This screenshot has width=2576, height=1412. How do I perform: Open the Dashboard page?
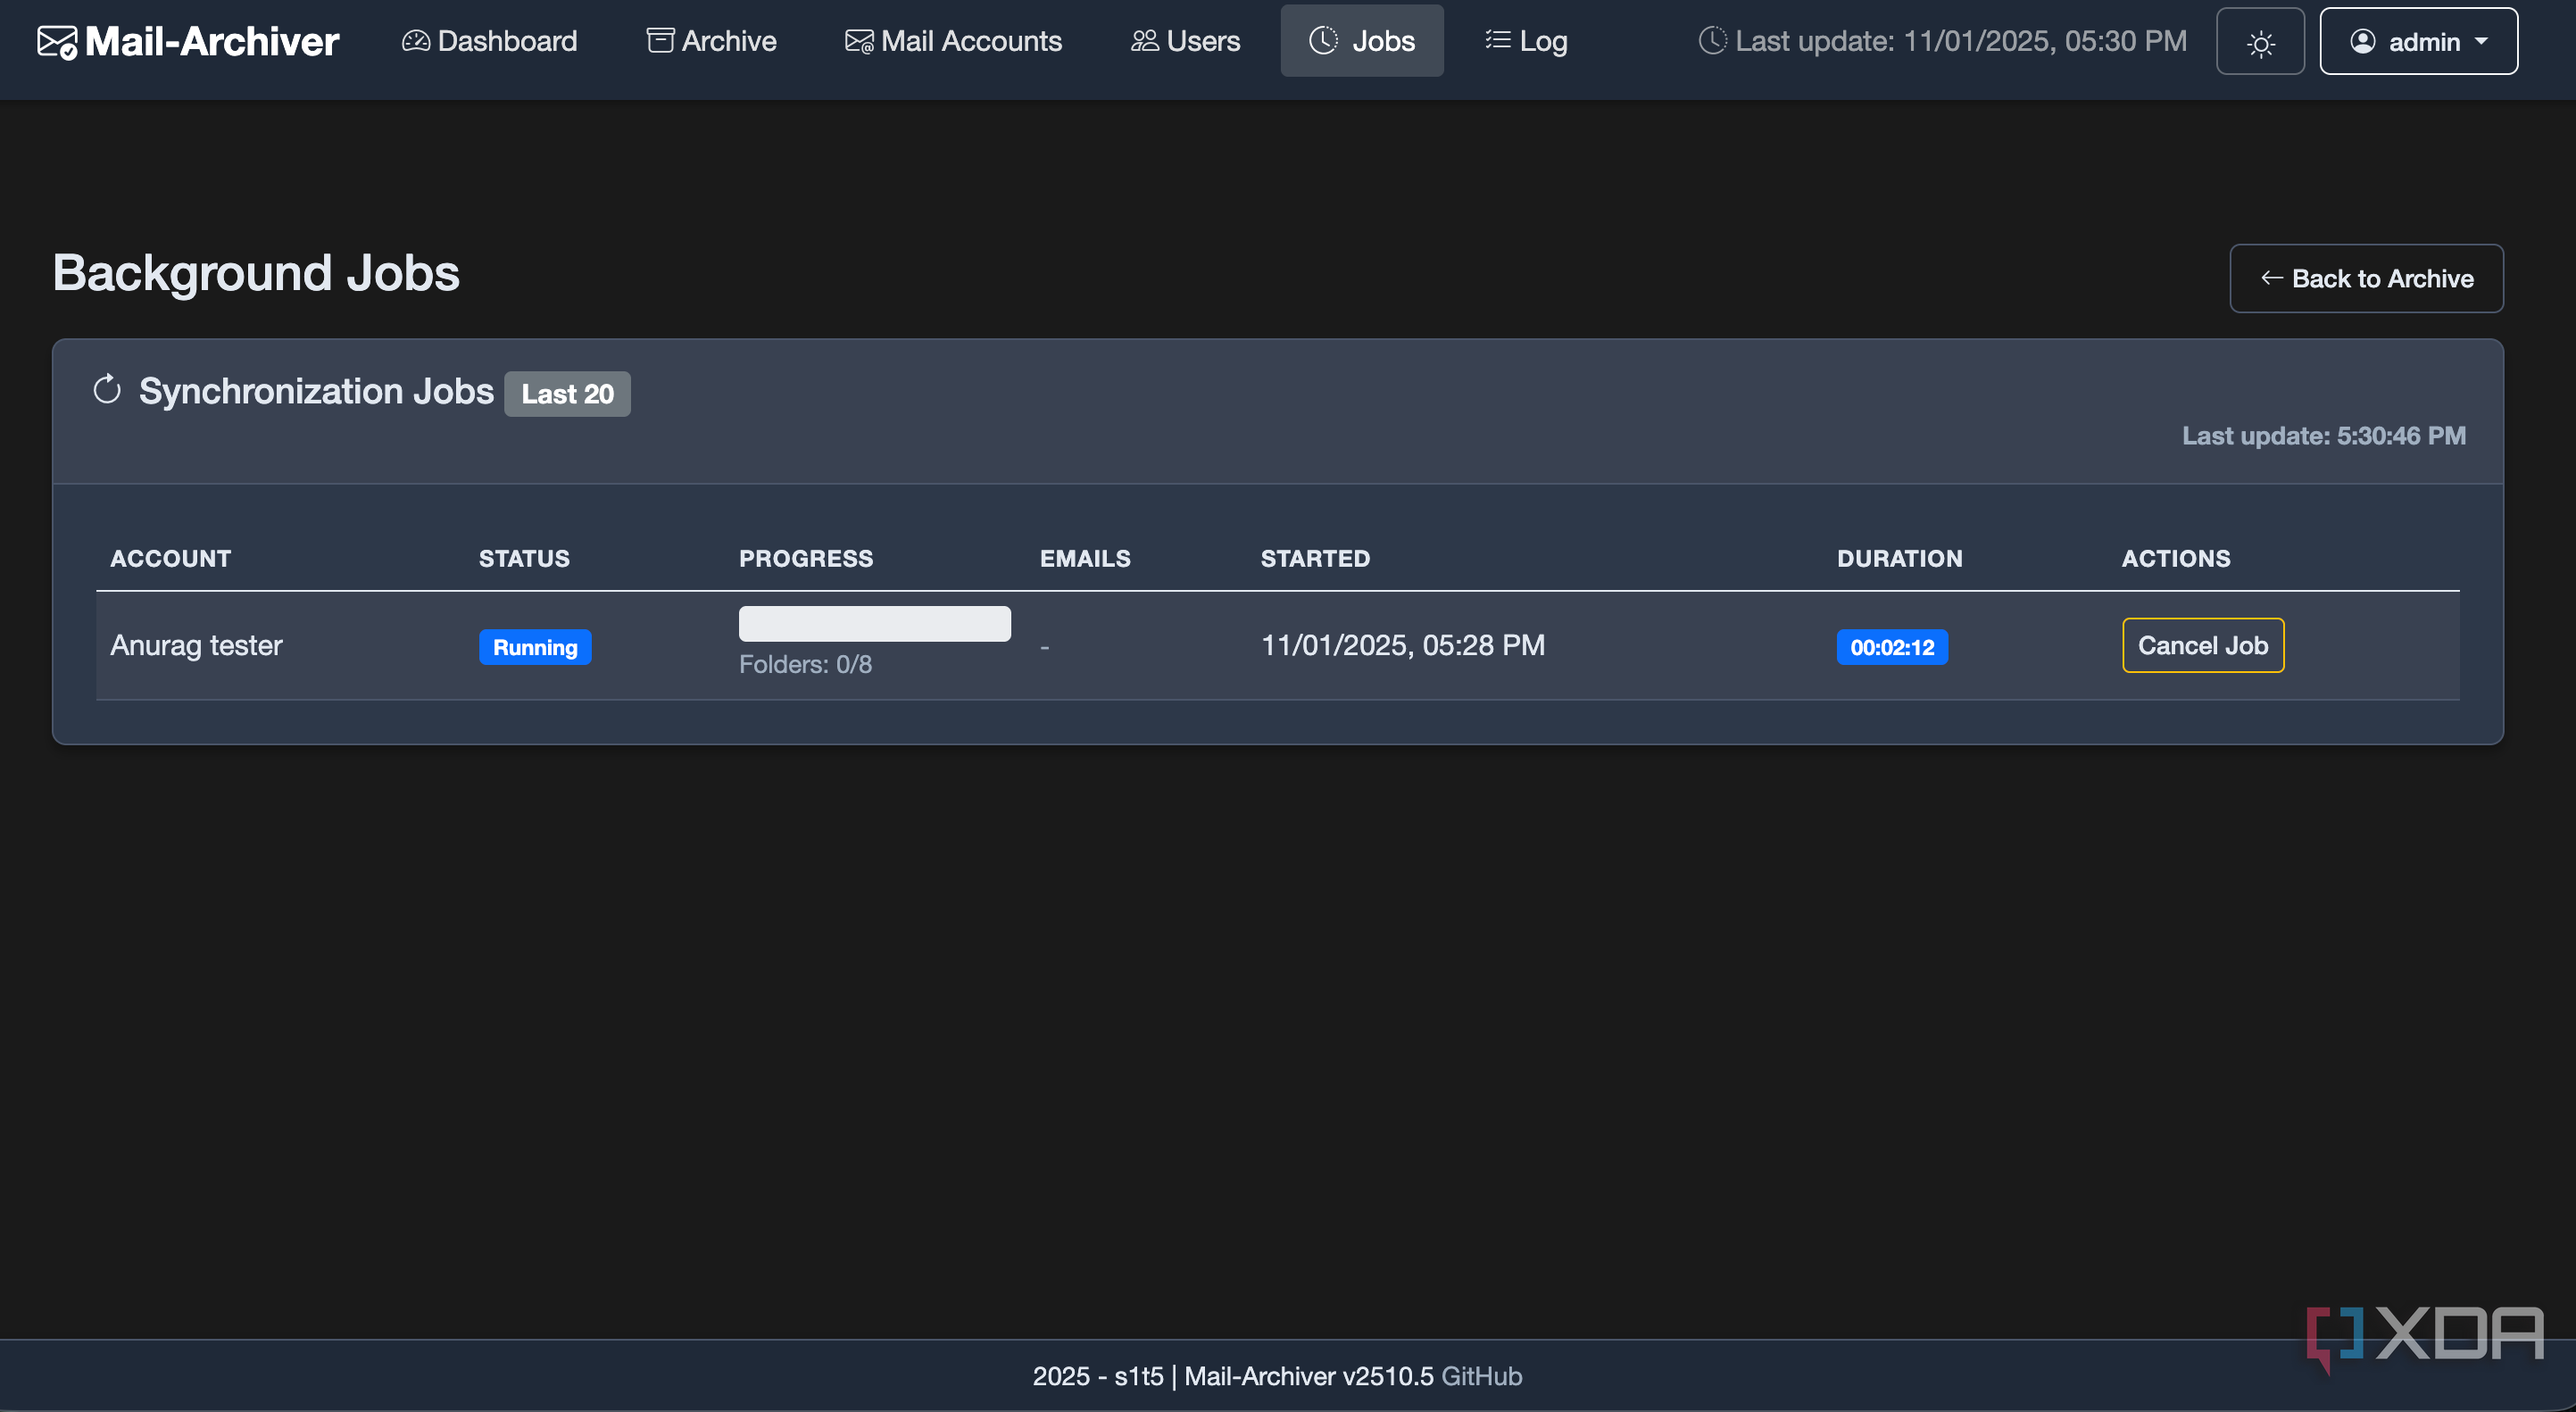(489, 41)
